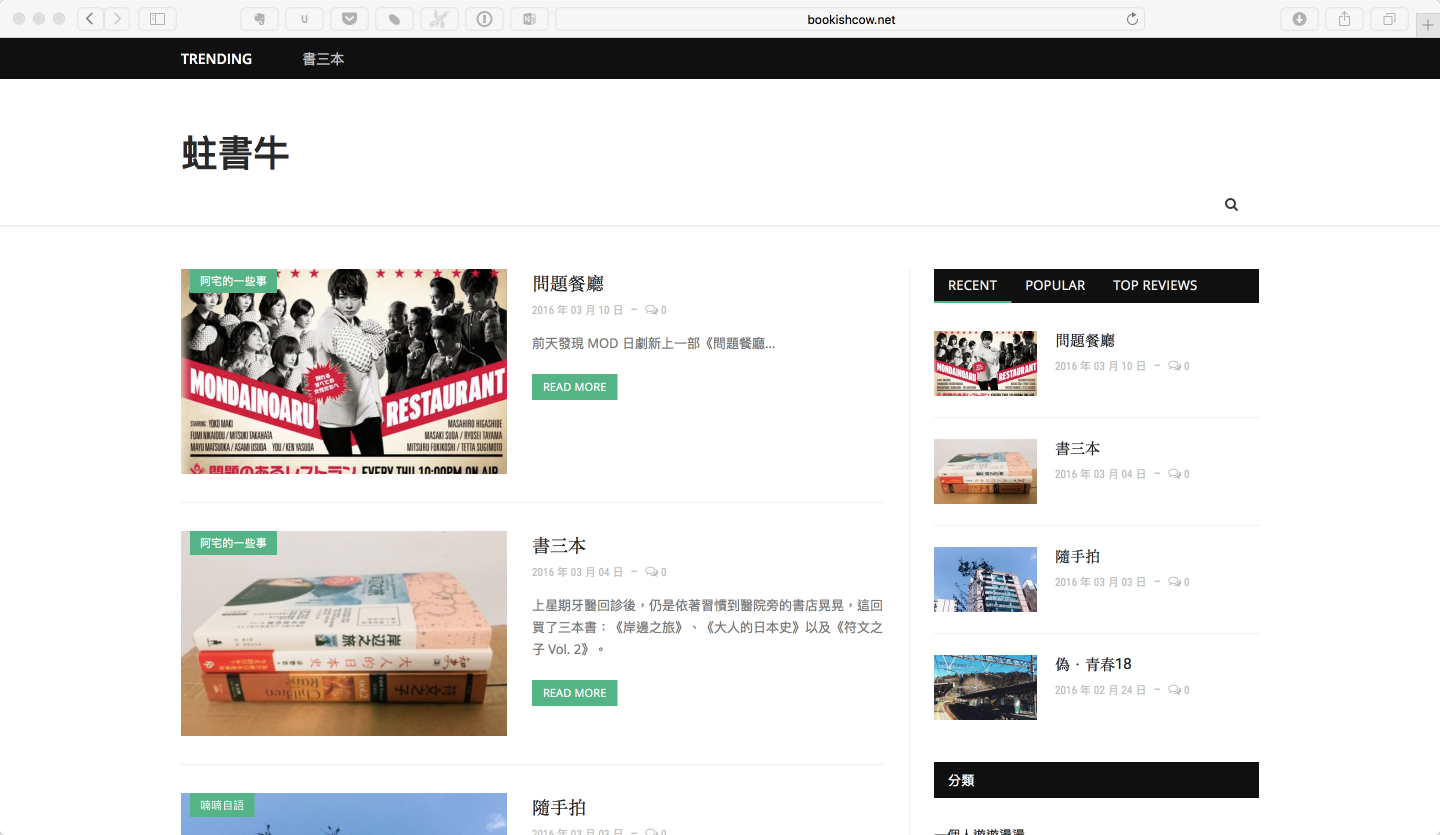The height and width of the screenshot is (835, 1440).
Task: Click READ MORE under 問題餐廳
Action: pyautogui.click(x=574, y=387)
